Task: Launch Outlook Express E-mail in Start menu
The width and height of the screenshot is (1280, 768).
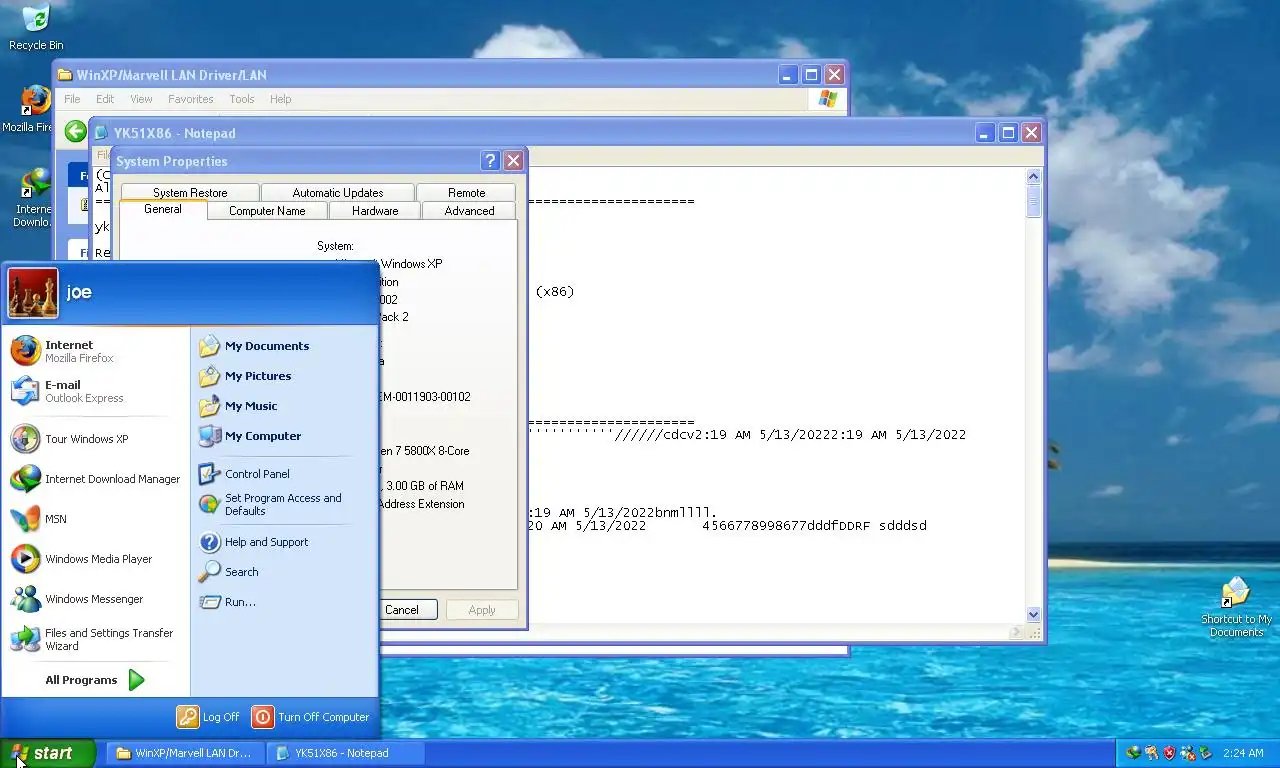Action: point(96,391)
